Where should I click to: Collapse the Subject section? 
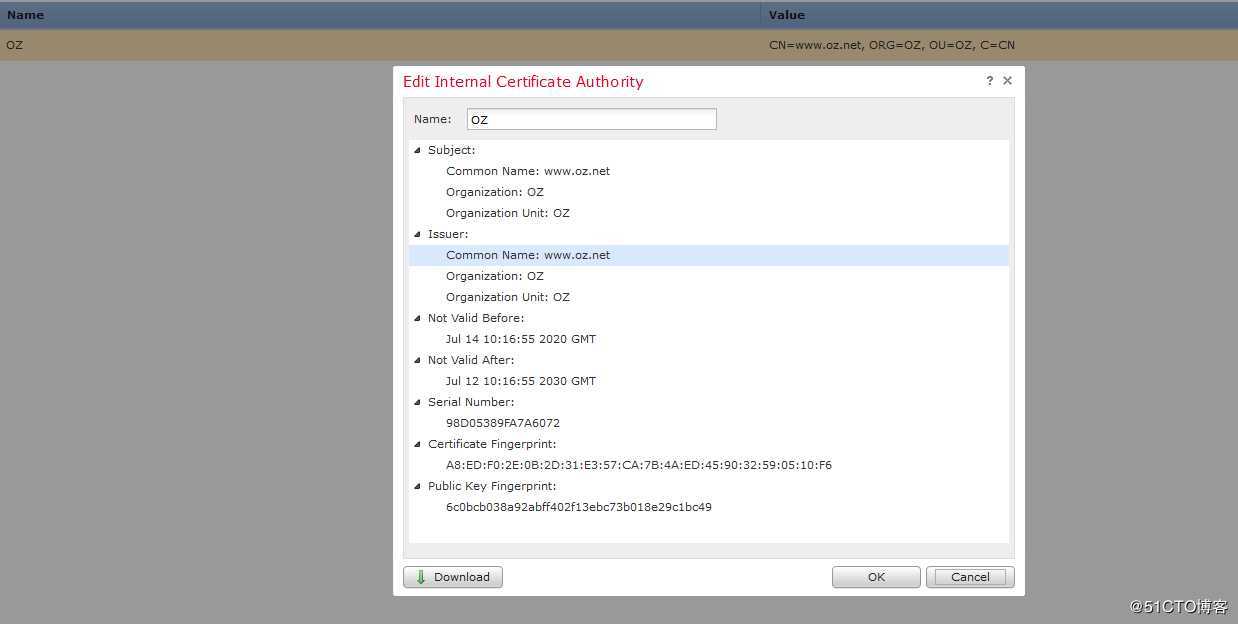(x=418, y=150)
